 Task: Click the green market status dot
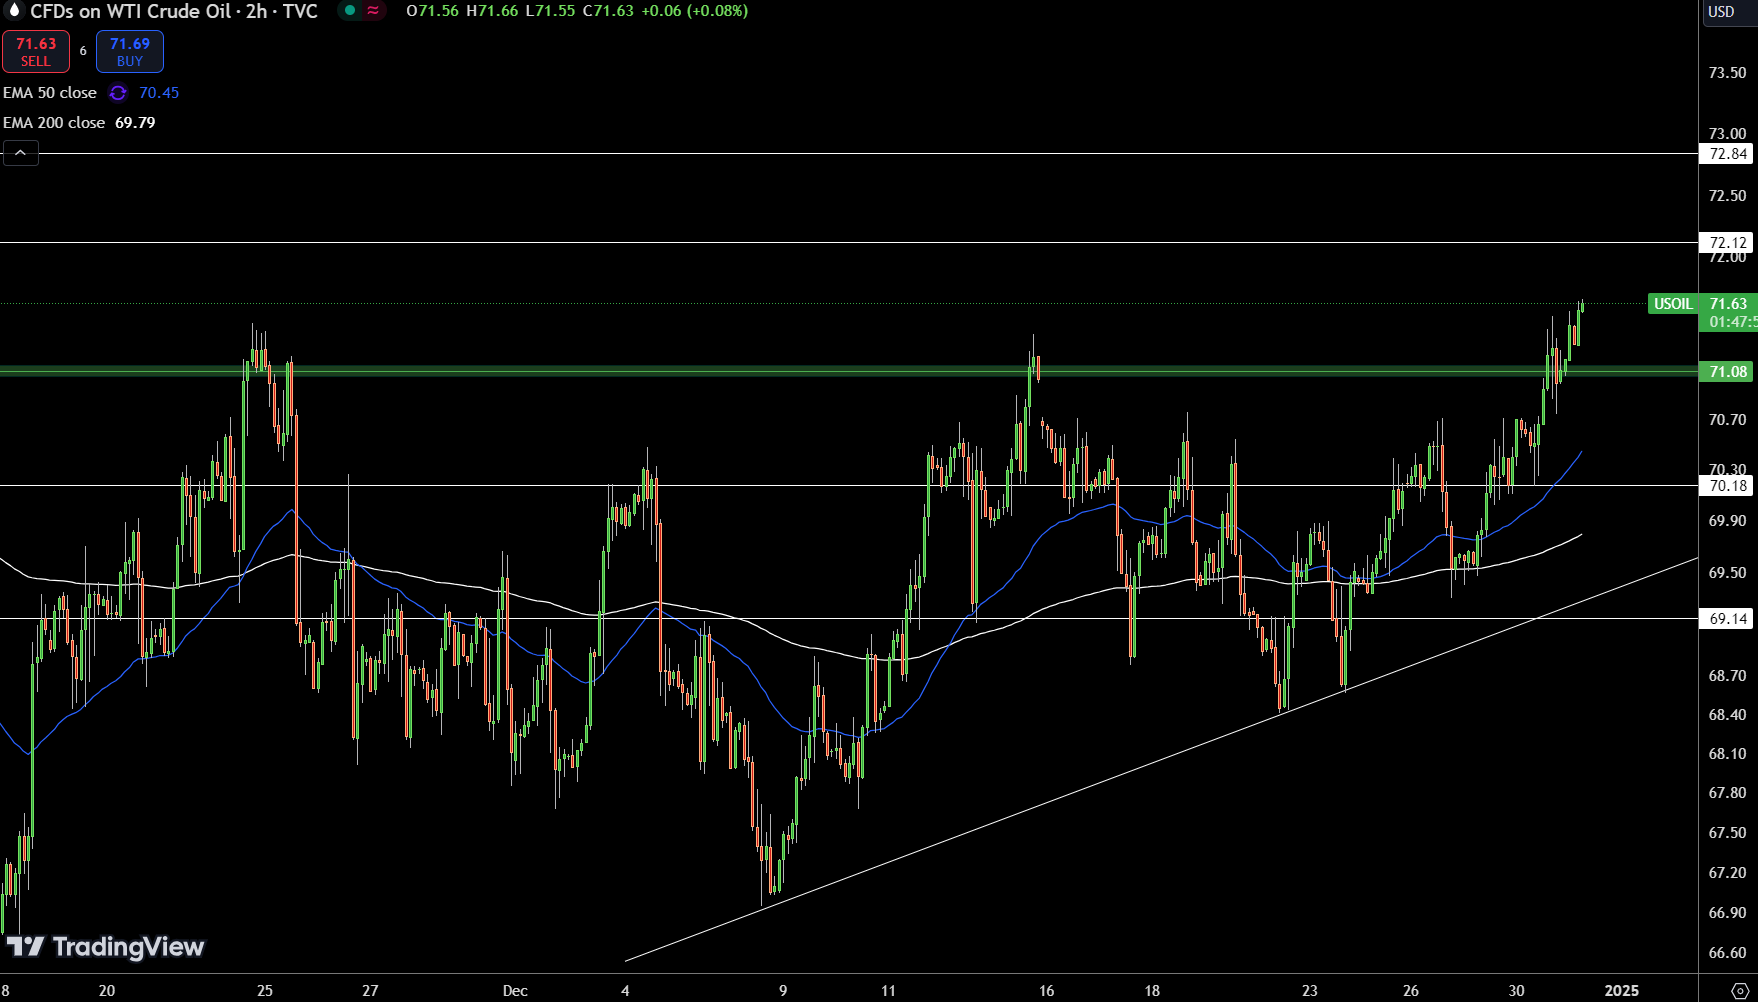tap(350, 11)
